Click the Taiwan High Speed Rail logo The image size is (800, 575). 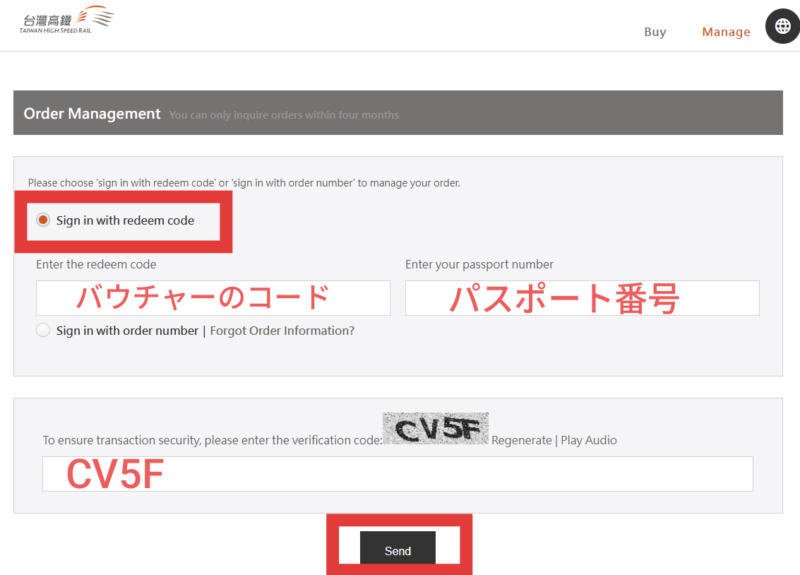click(x=66, y=20)
